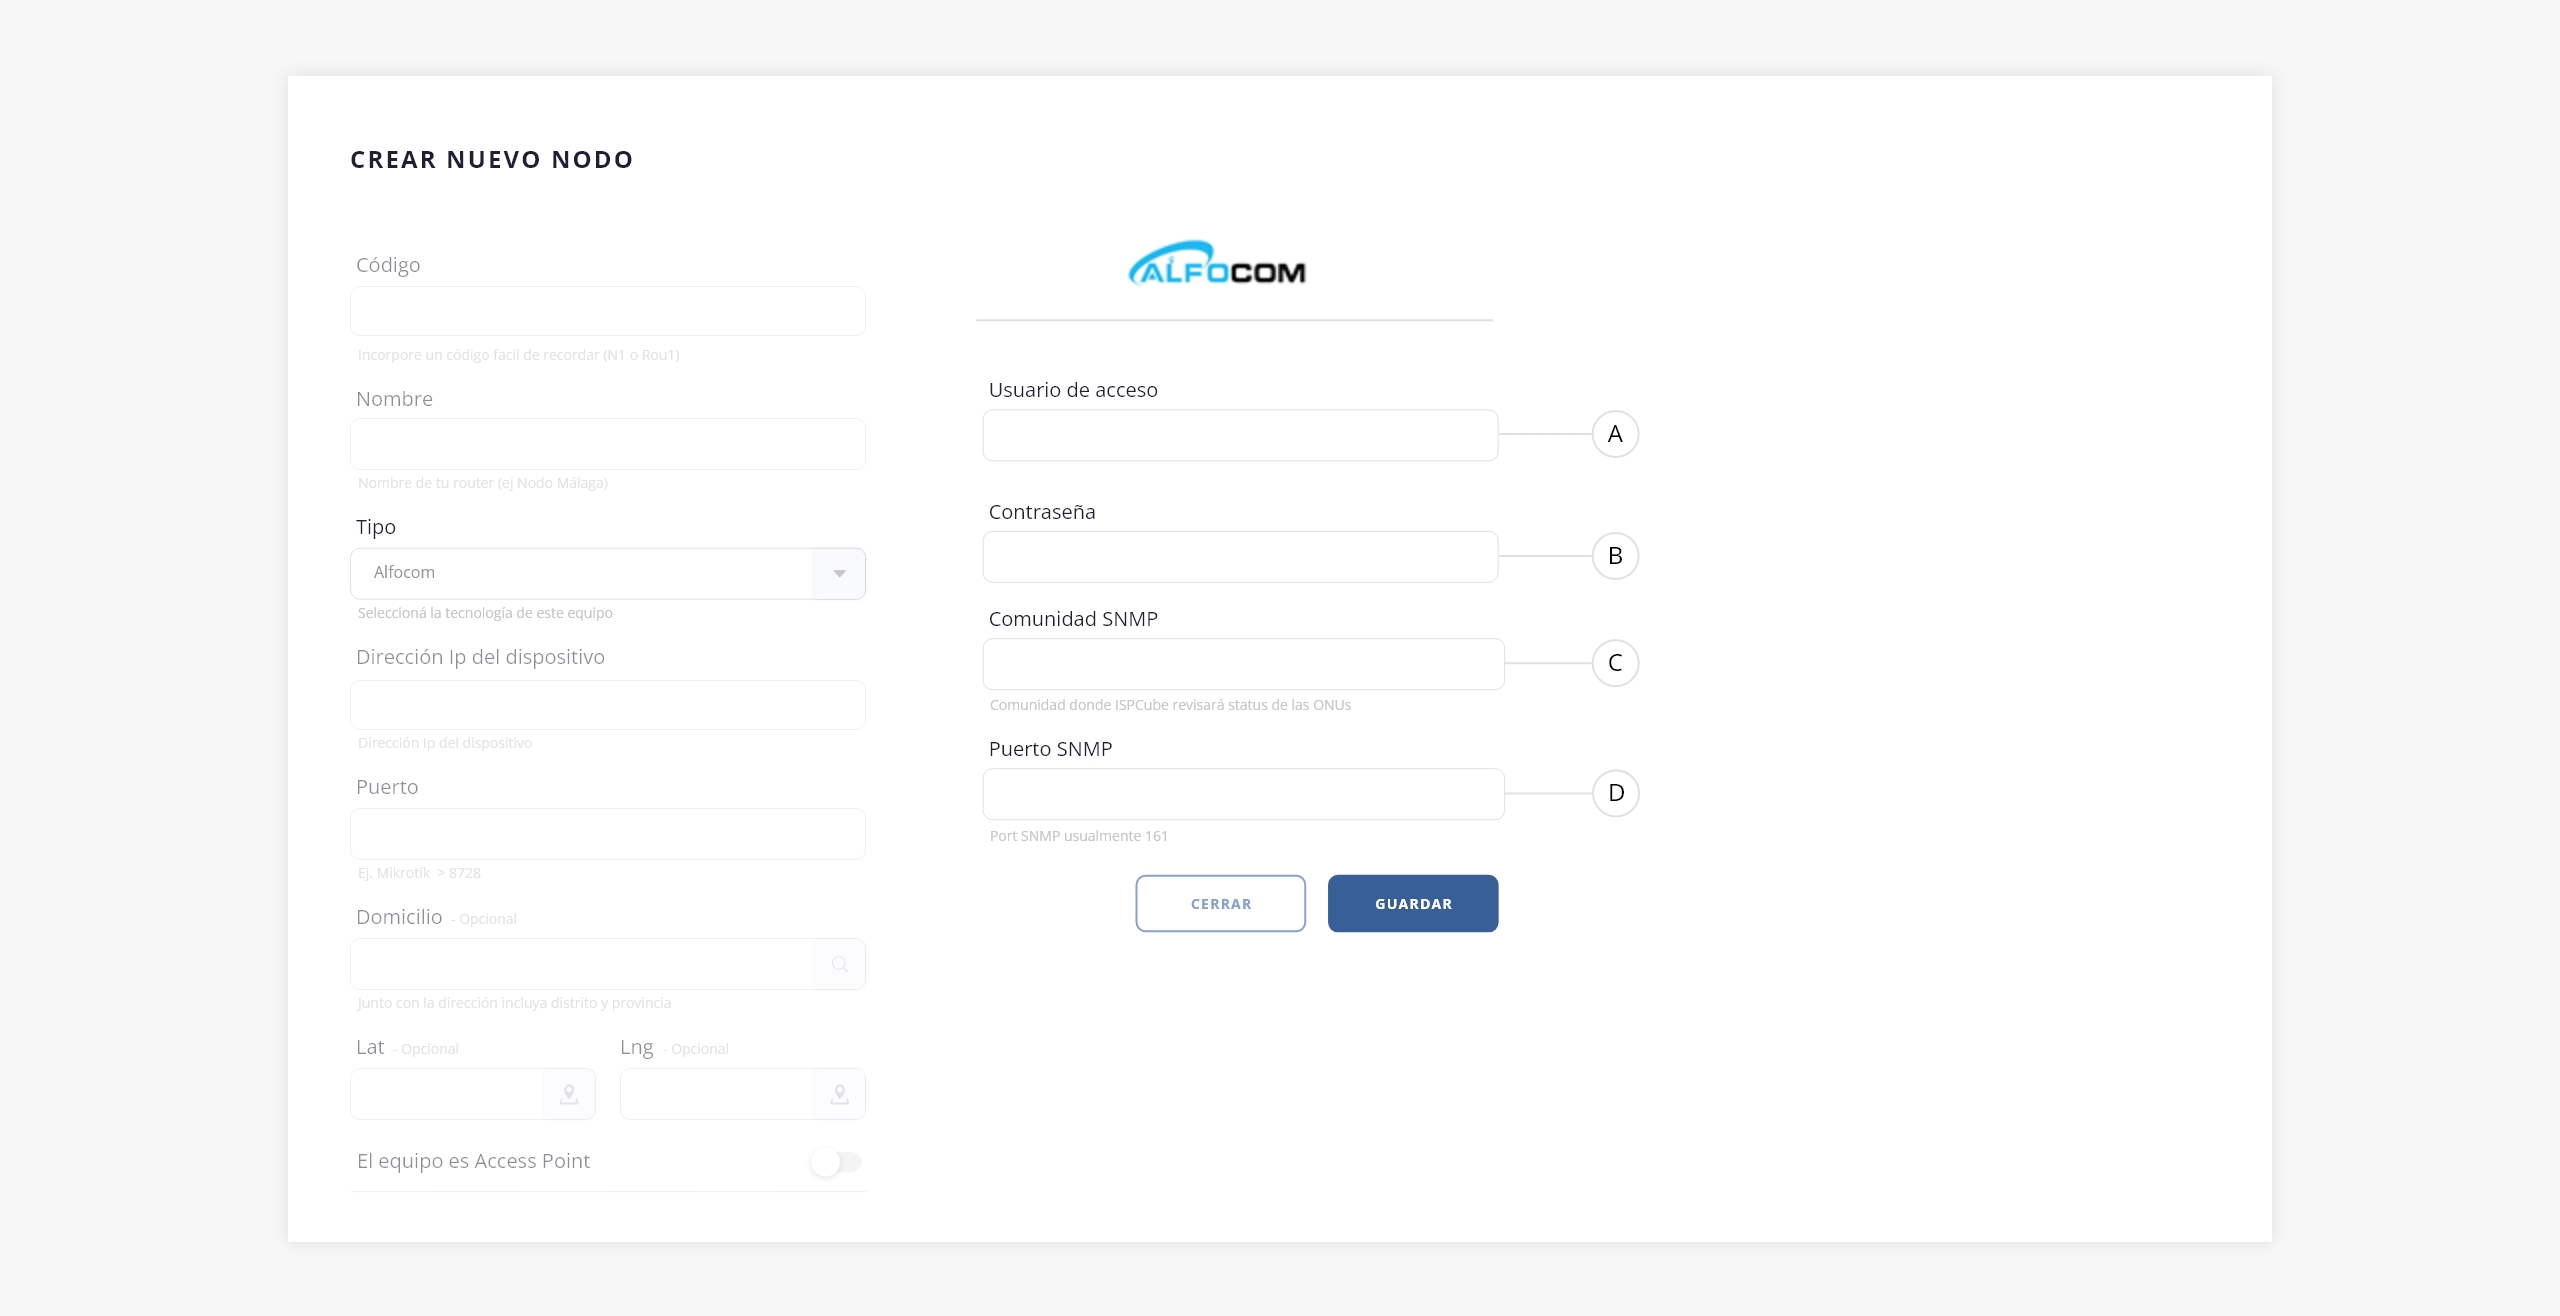Select the Usuario de acceso field

[x=1239, y=435]
